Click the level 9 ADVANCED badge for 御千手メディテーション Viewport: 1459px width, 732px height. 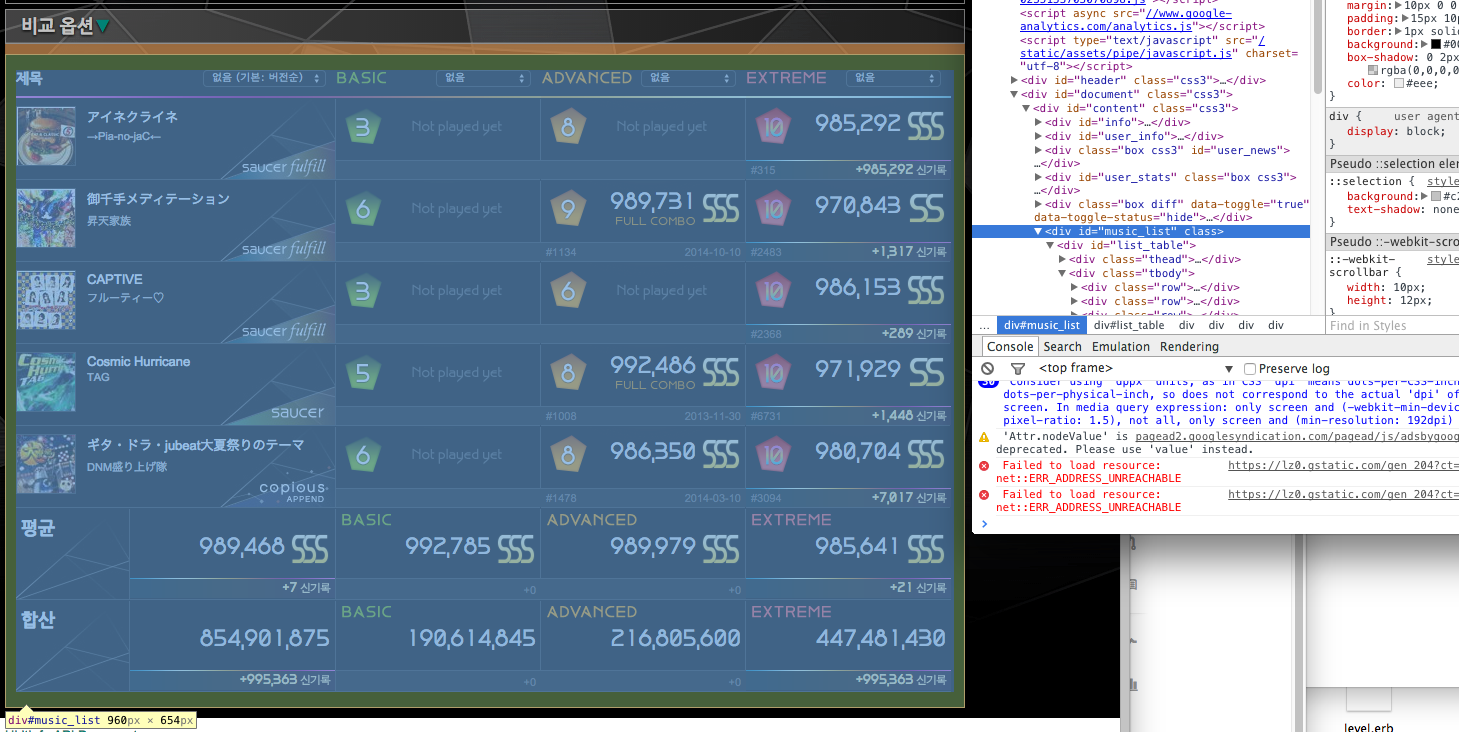568,209
